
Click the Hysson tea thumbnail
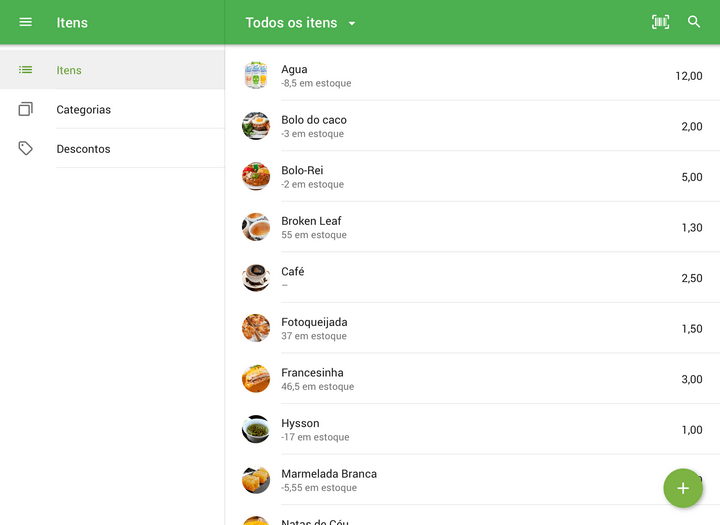256,429
